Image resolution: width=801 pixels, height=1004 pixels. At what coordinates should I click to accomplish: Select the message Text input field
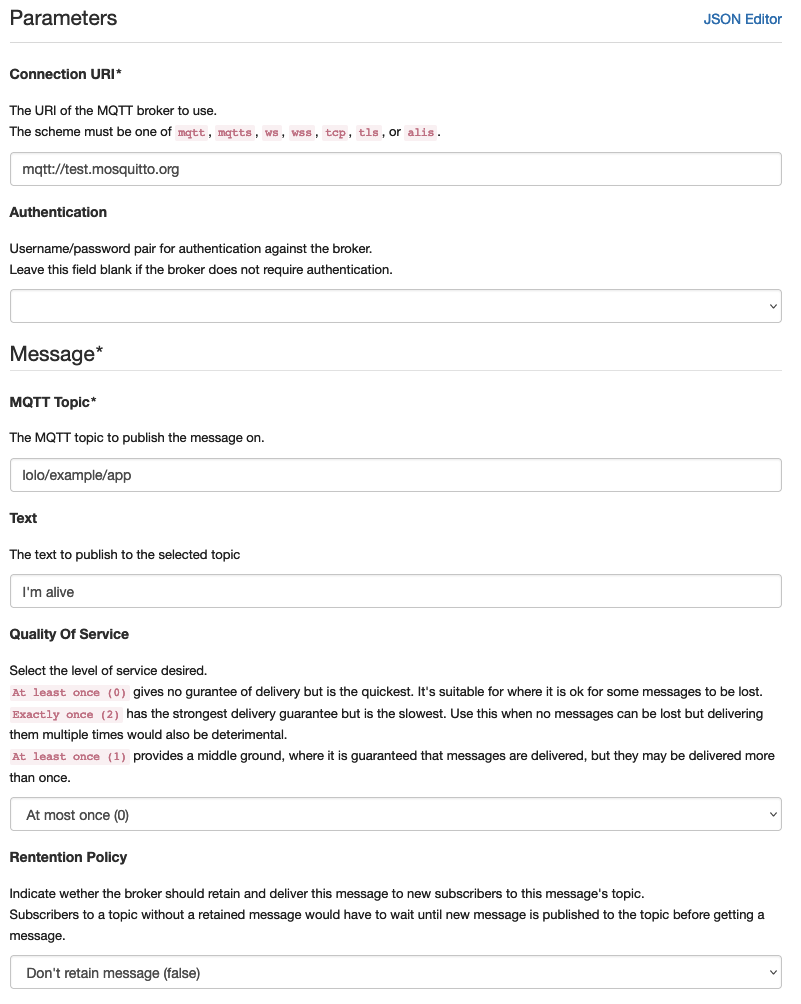coord(395,590)
